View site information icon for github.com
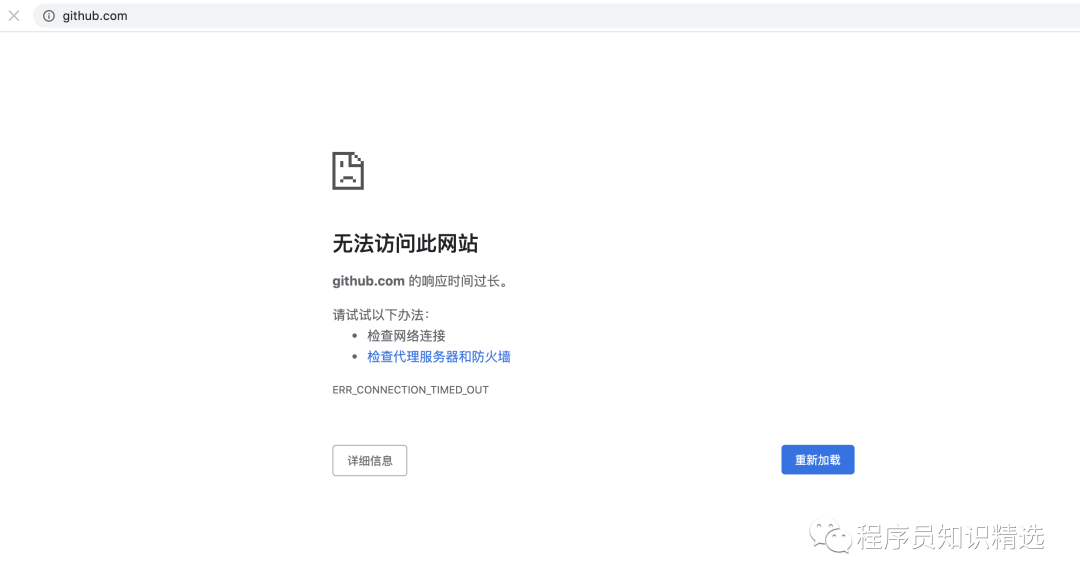 click(x=49, y=16)
